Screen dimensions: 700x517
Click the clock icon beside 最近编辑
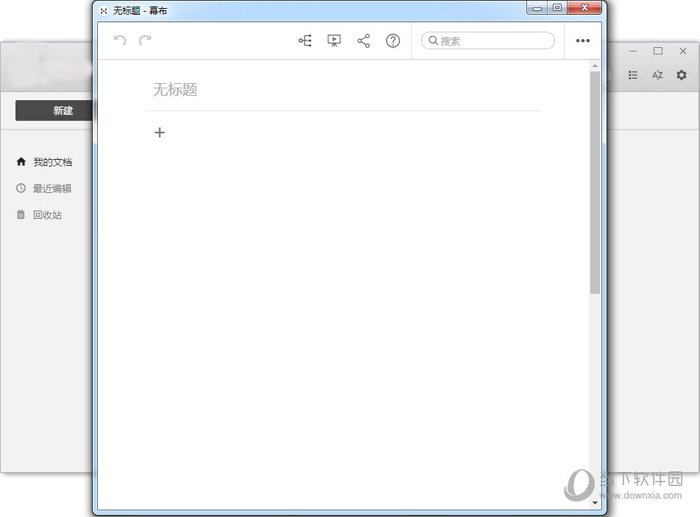pyautogui.click(x=21, y=188)
